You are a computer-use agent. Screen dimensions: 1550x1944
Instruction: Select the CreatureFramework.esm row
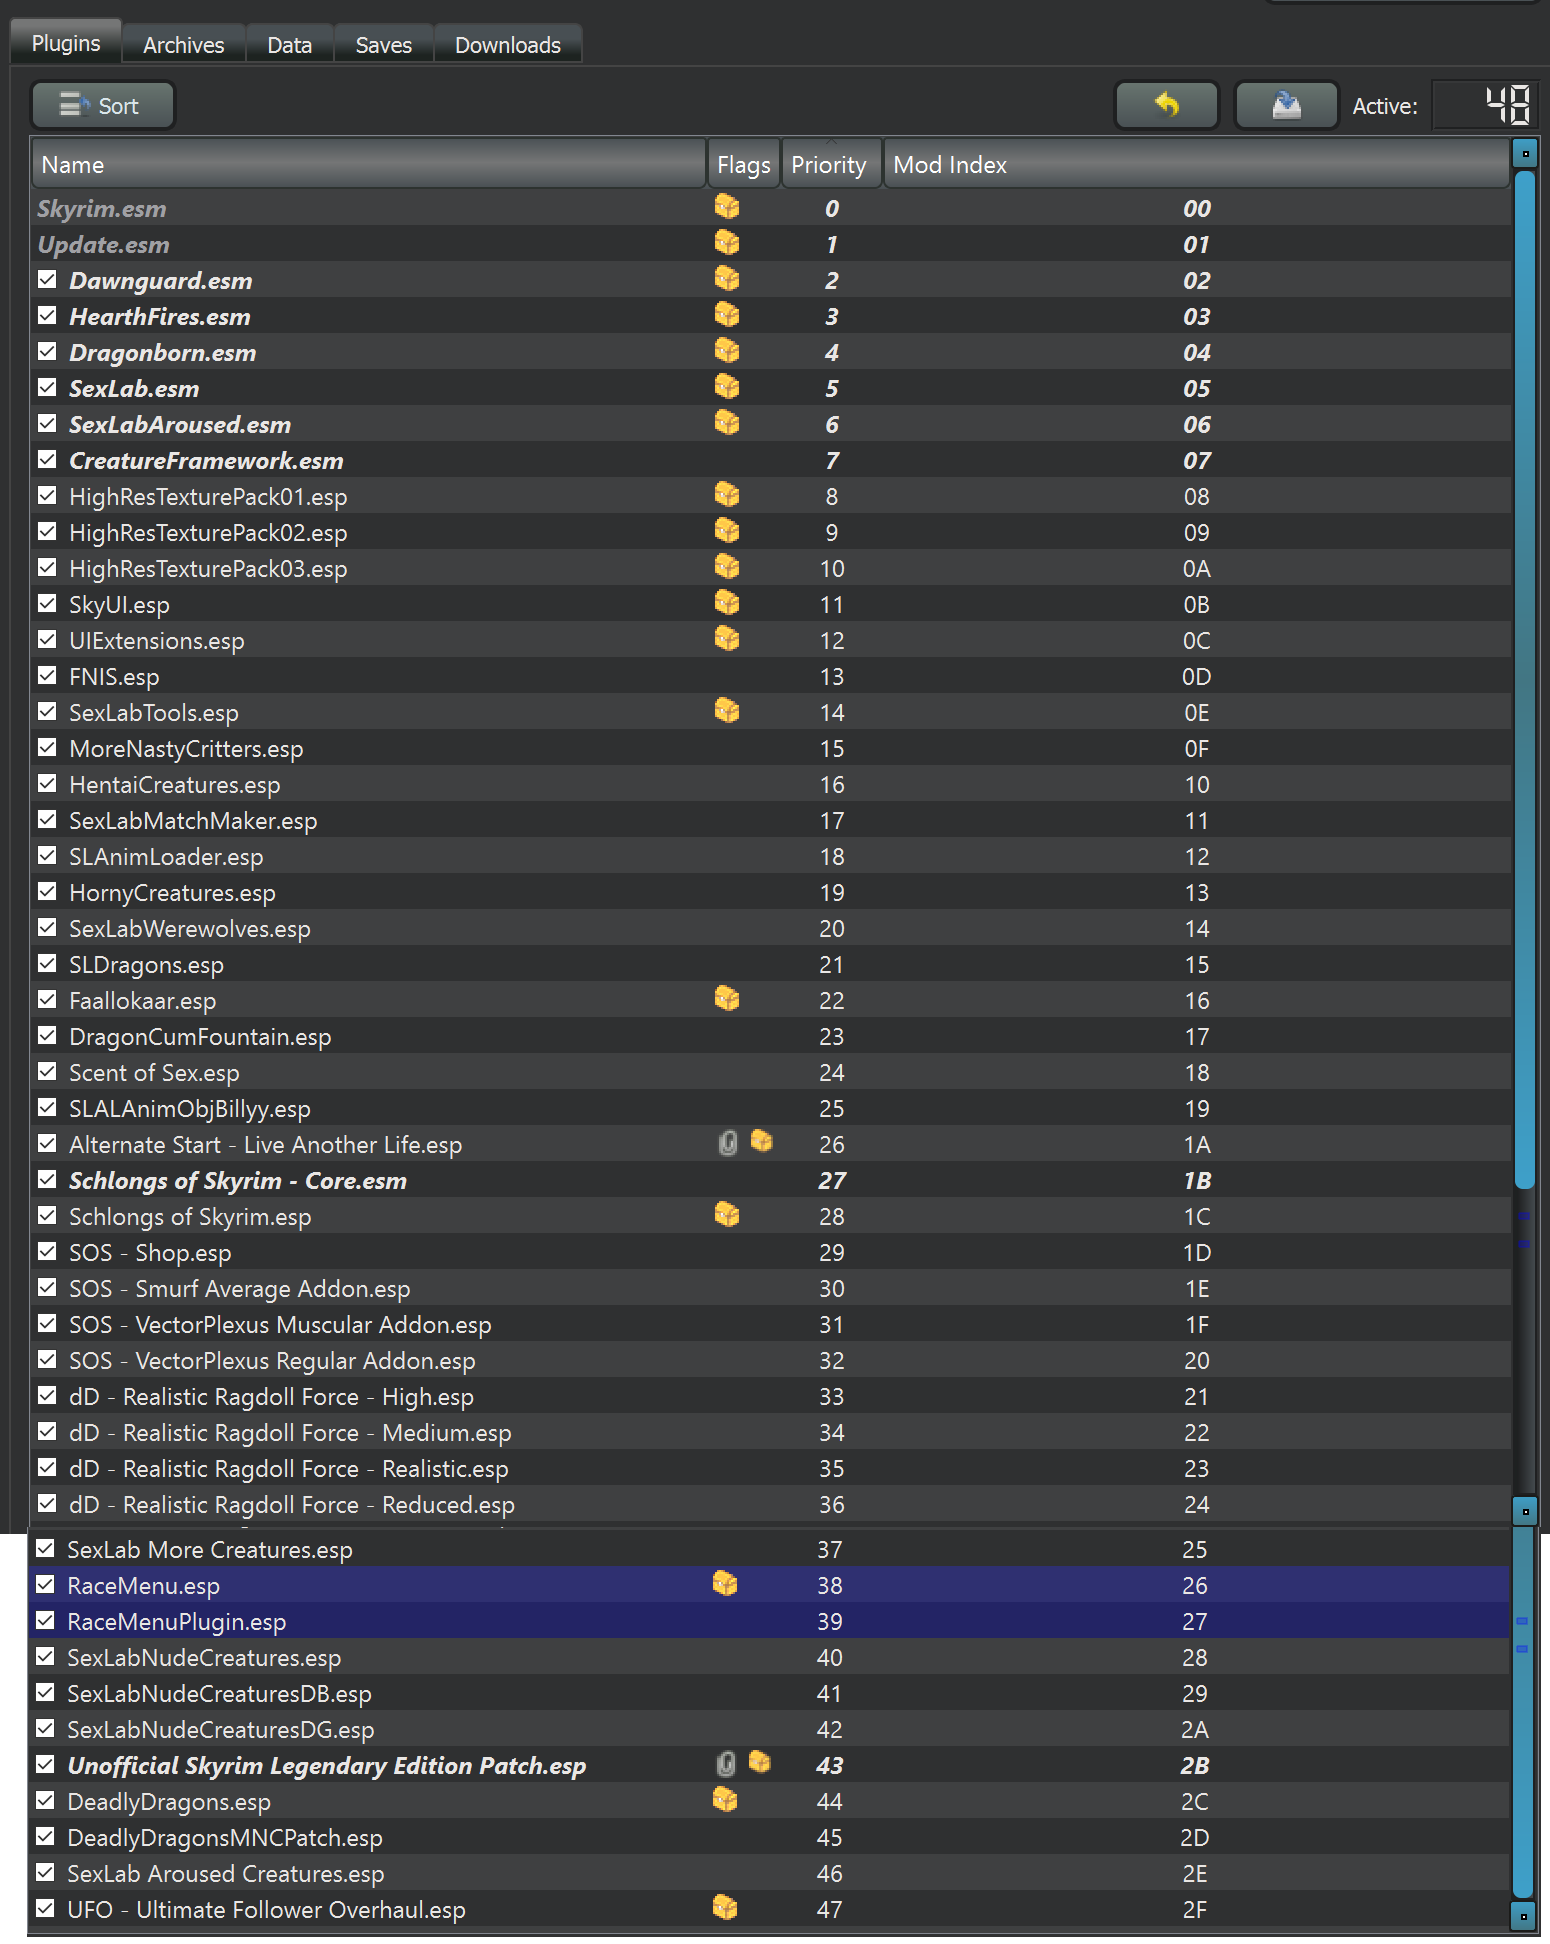click(770, 461)
